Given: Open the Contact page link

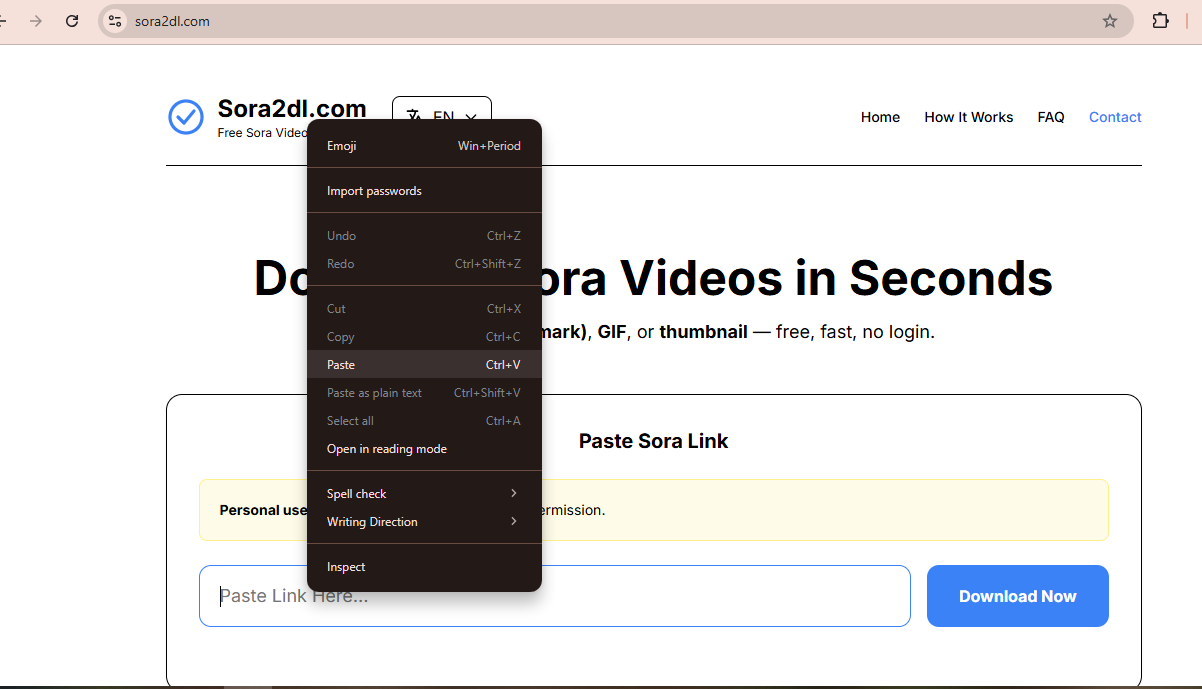Looking at the screenshot, I should (1114, 117).
